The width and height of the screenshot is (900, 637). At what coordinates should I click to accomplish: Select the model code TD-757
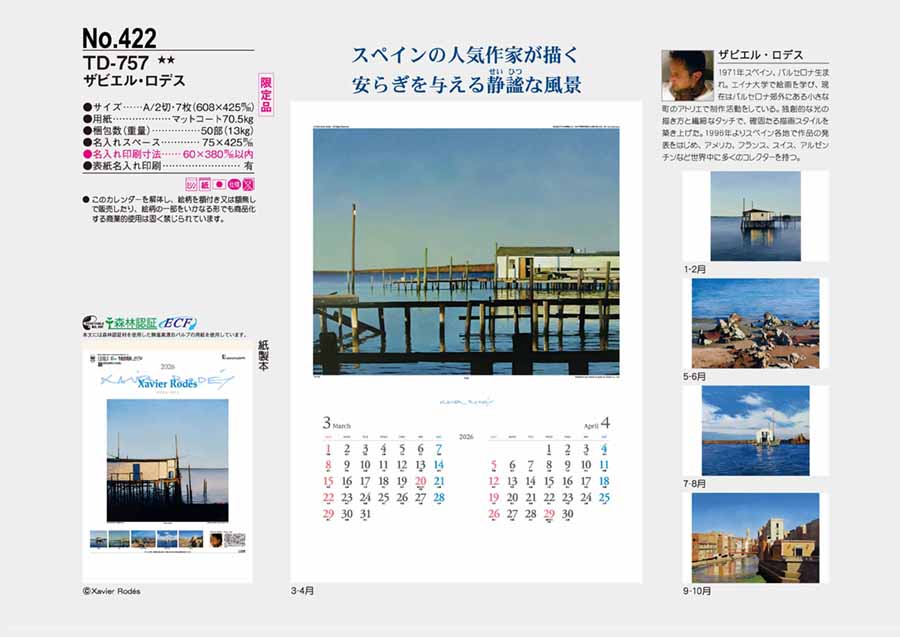(x=116, y=63)
